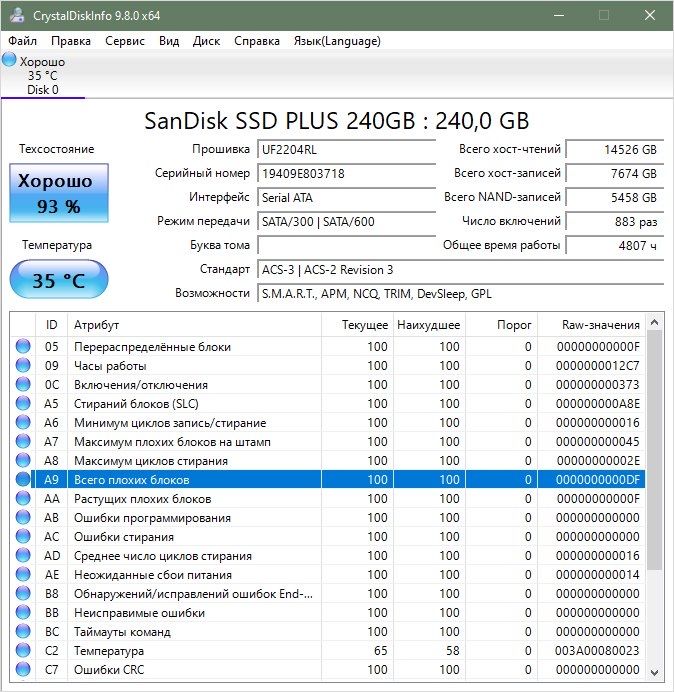
Task: Open the Справка menu
Action: click(x=257, y=41)
